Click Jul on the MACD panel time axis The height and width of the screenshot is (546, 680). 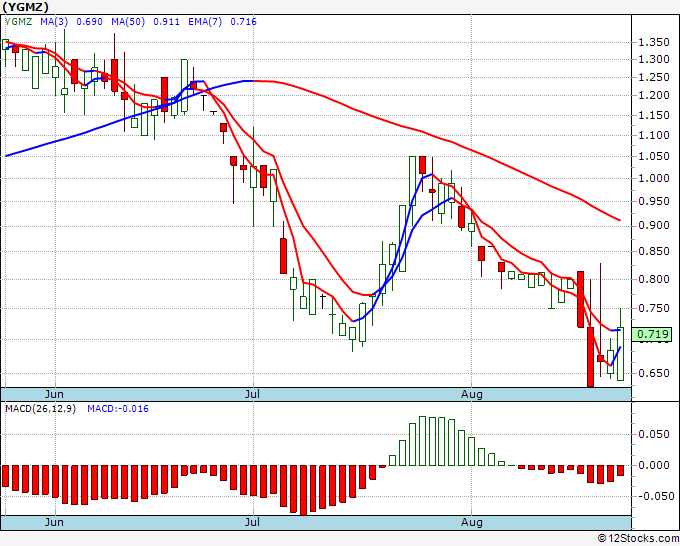252,522
